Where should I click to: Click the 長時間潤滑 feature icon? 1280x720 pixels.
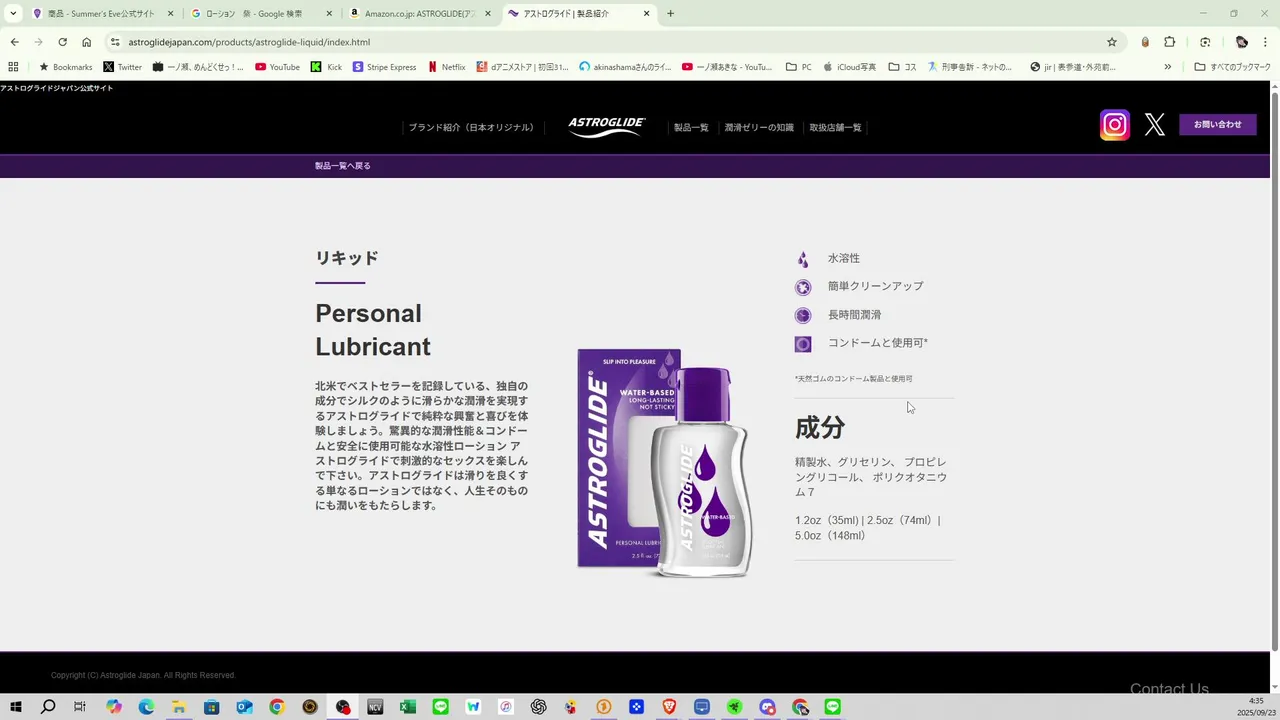click(803, 316)
